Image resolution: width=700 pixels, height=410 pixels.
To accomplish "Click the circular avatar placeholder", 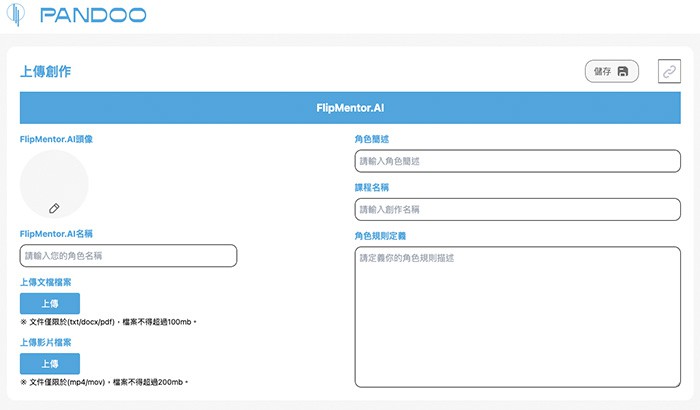I will 54,183.
